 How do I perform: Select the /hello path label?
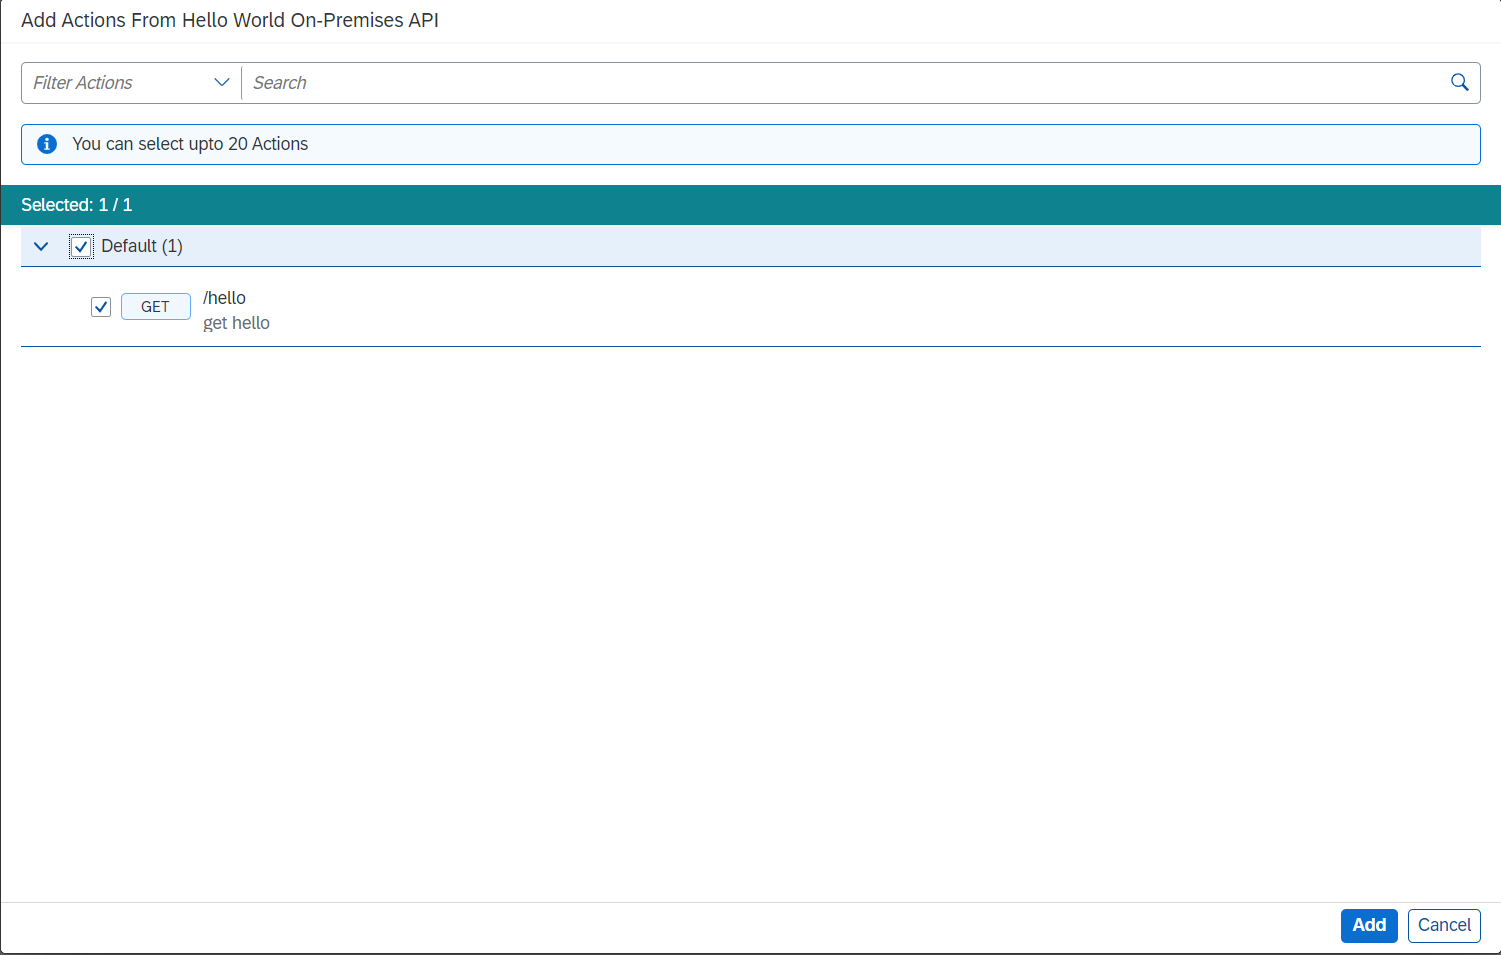(x=224, y=297)
